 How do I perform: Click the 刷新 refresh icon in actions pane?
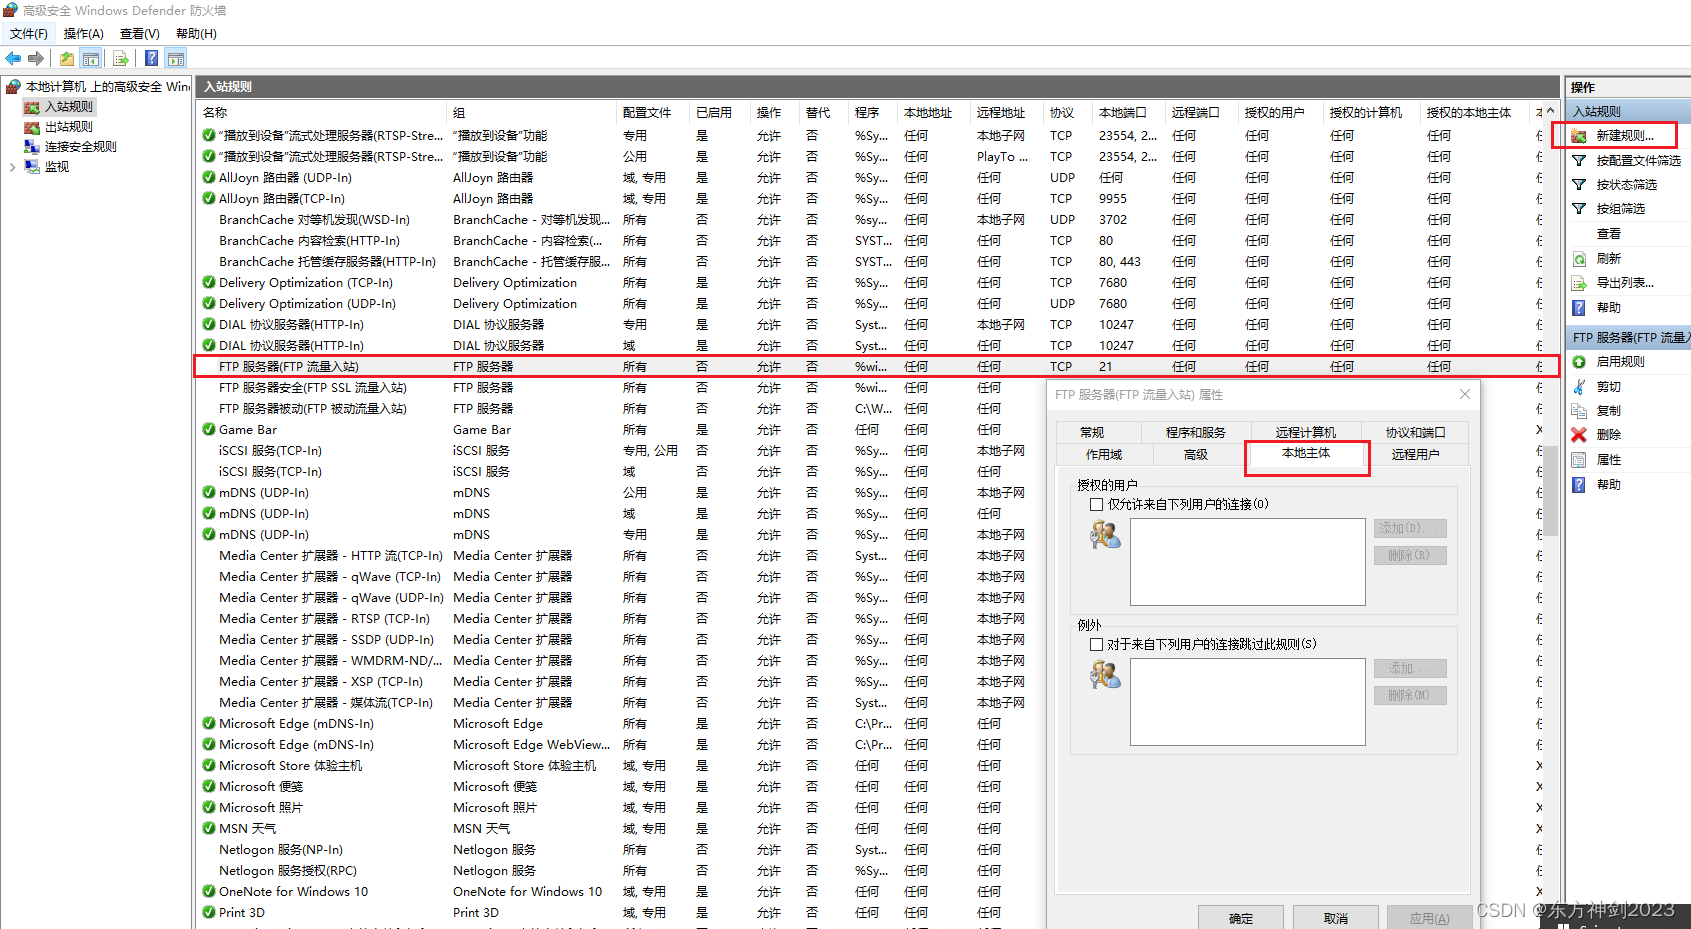pos(1579,259)
